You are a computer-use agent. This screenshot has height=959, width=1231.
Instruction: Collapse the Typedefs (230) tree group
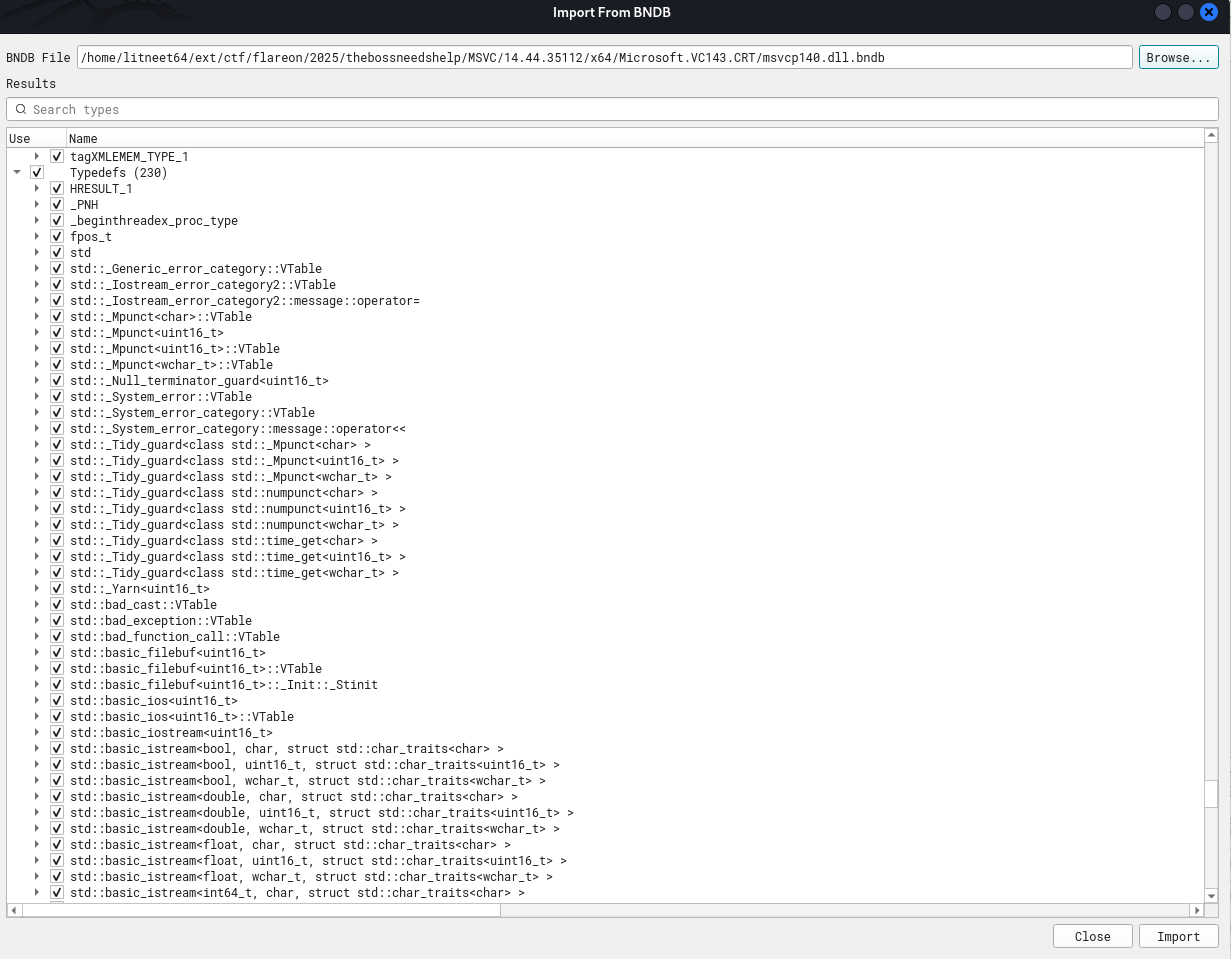(17, 173)
